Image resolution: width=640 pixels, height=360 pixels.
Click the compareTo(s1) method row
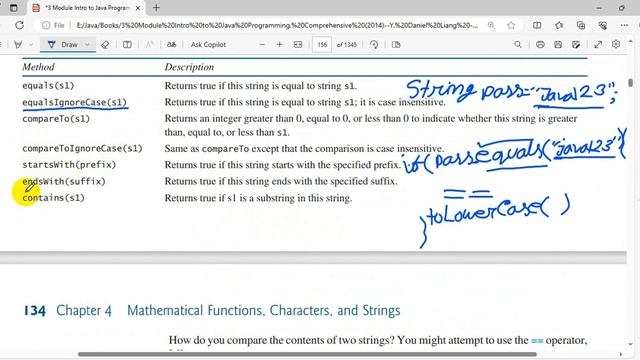[x=56, y=119]
